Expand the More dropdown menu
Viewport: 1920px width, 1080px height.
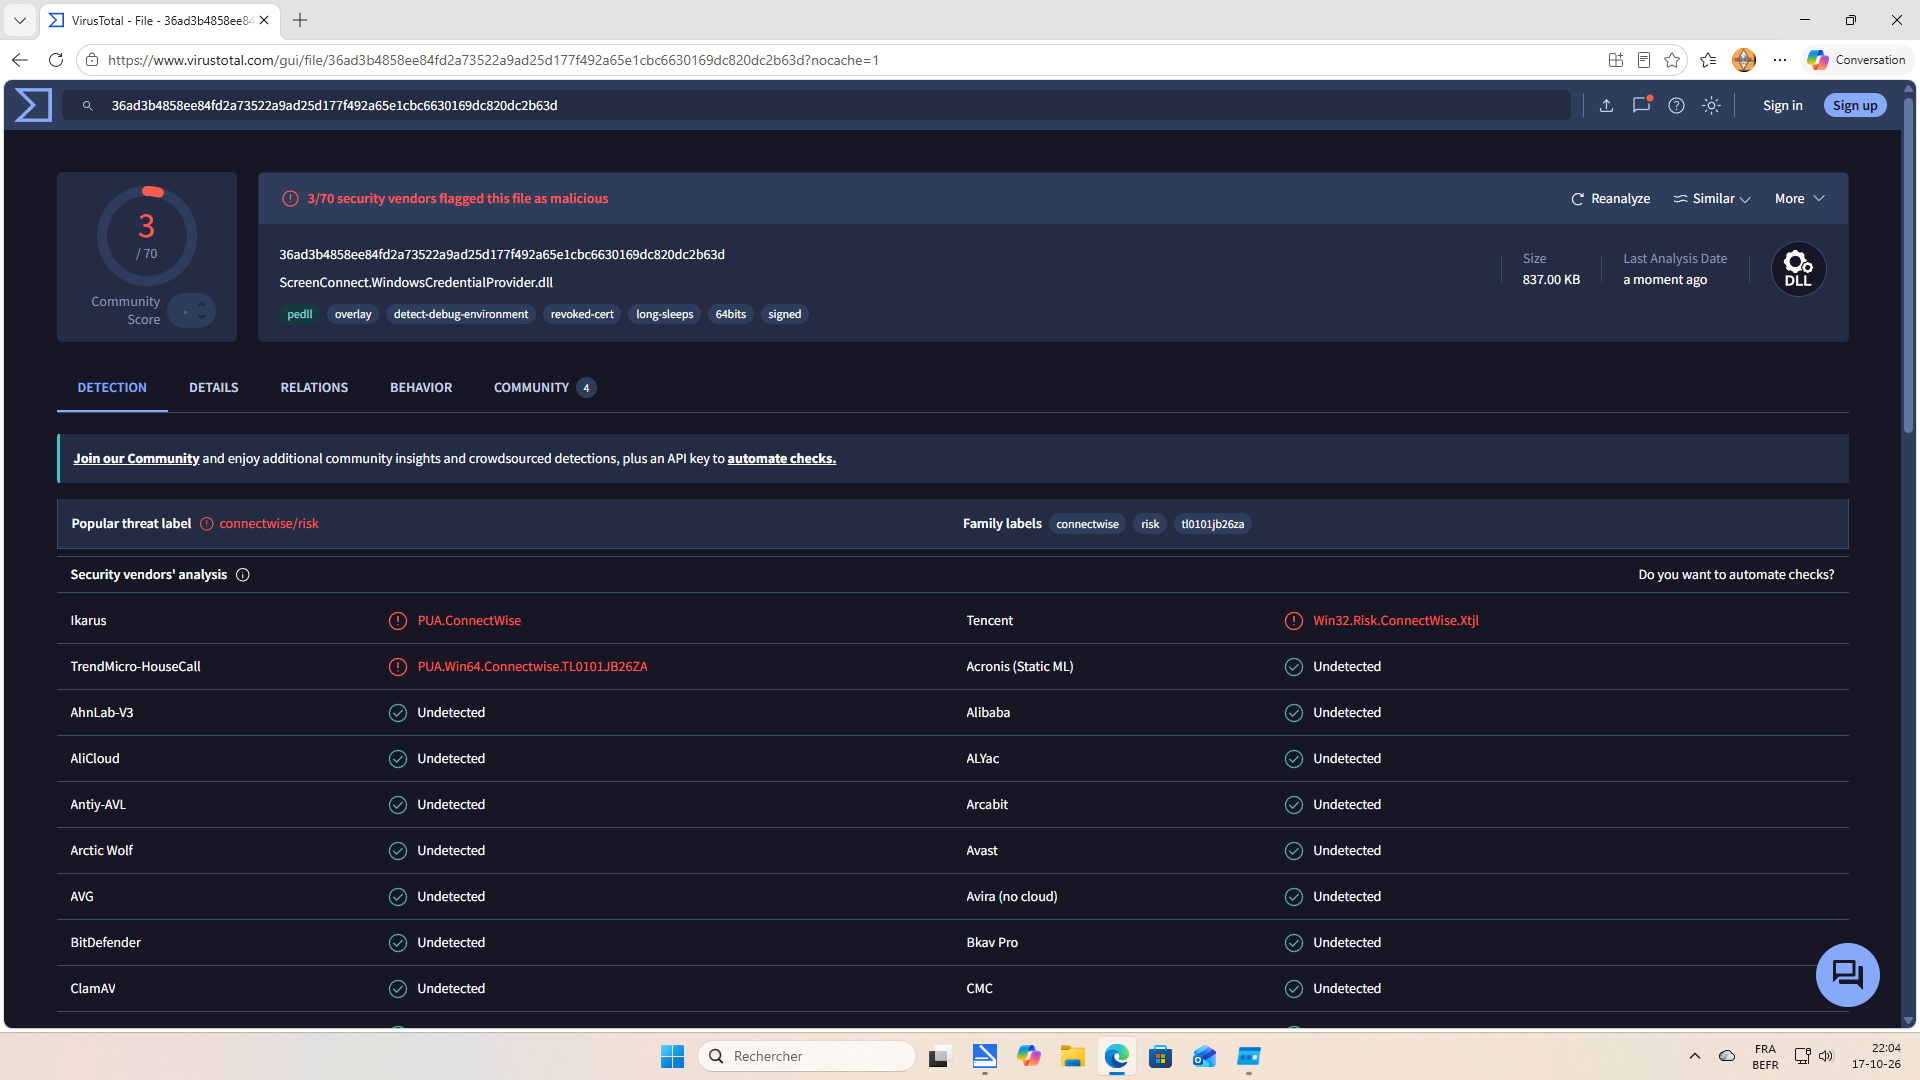pos(1800,199)
